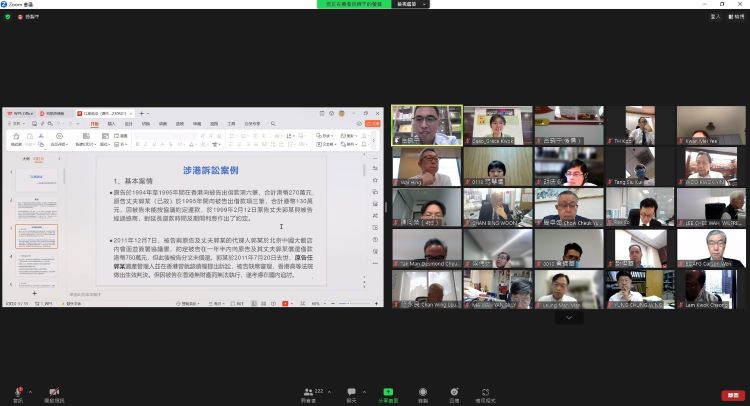Click zoom in plus at status bar end
Viewport: 750px width, 406px height.
376,304
